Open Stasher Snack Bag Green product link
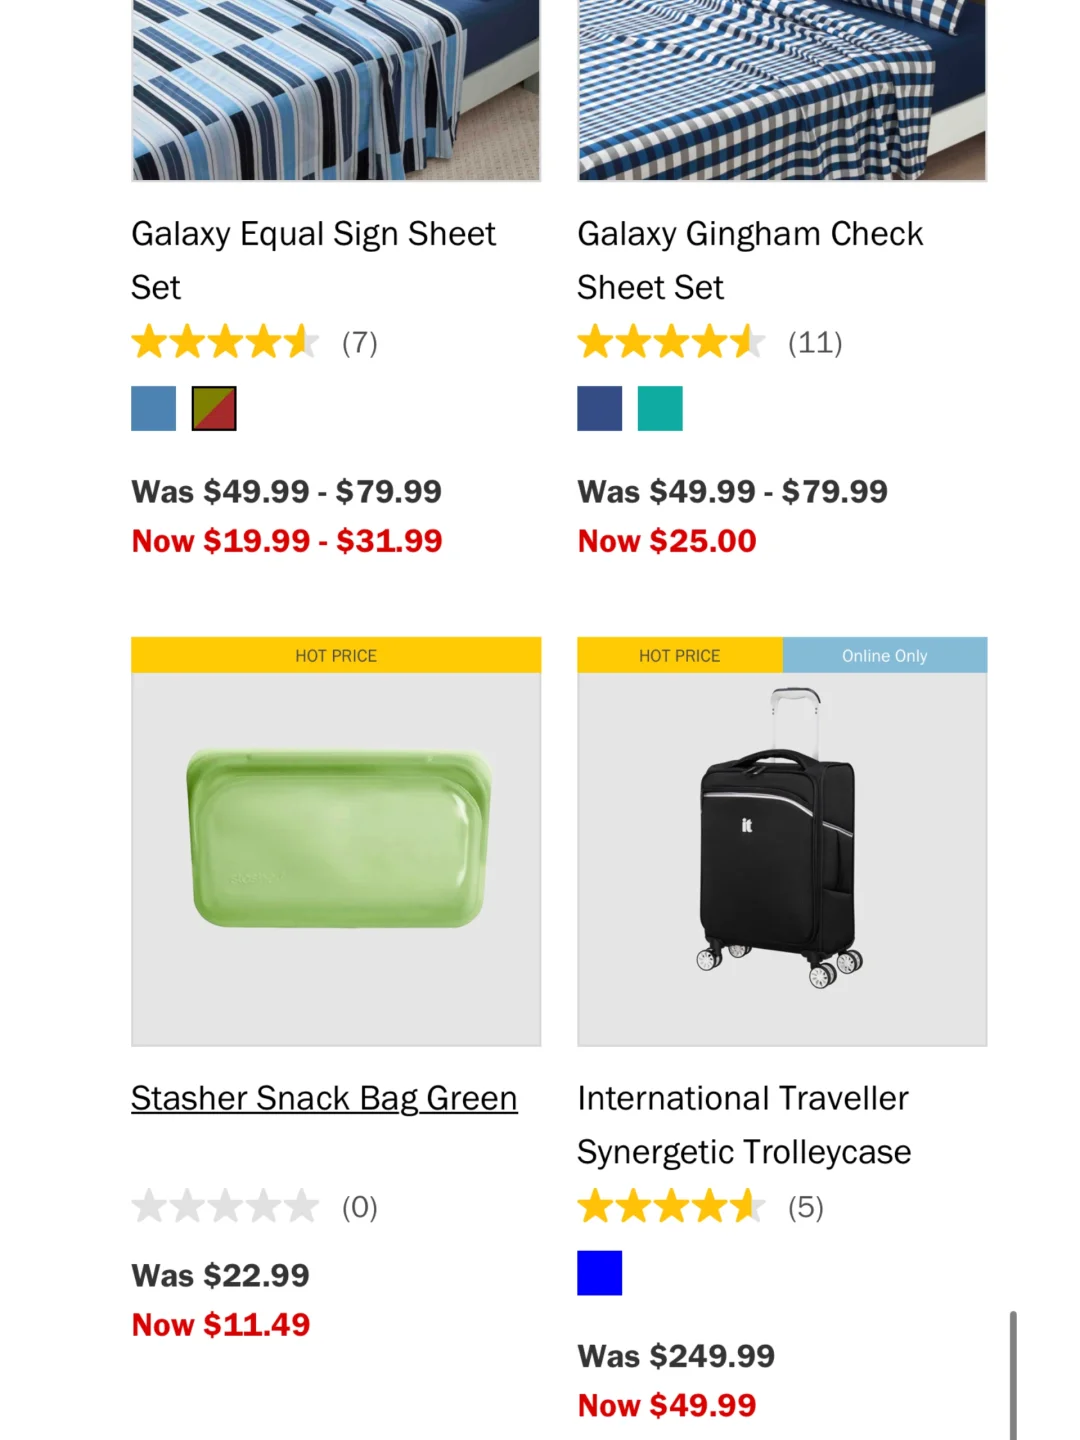This screenshot has height=1440, width=1080. click(x=324, y=1098)
